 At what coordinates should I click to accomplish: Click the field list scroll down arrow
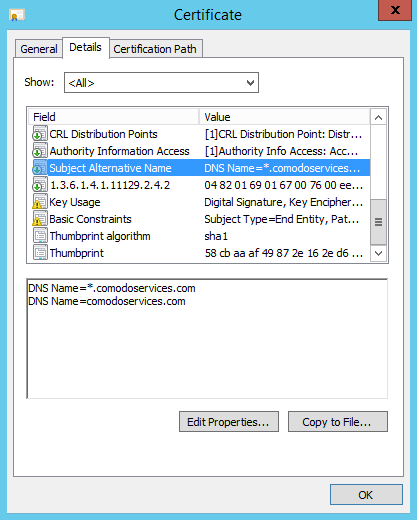coord(378,253)
